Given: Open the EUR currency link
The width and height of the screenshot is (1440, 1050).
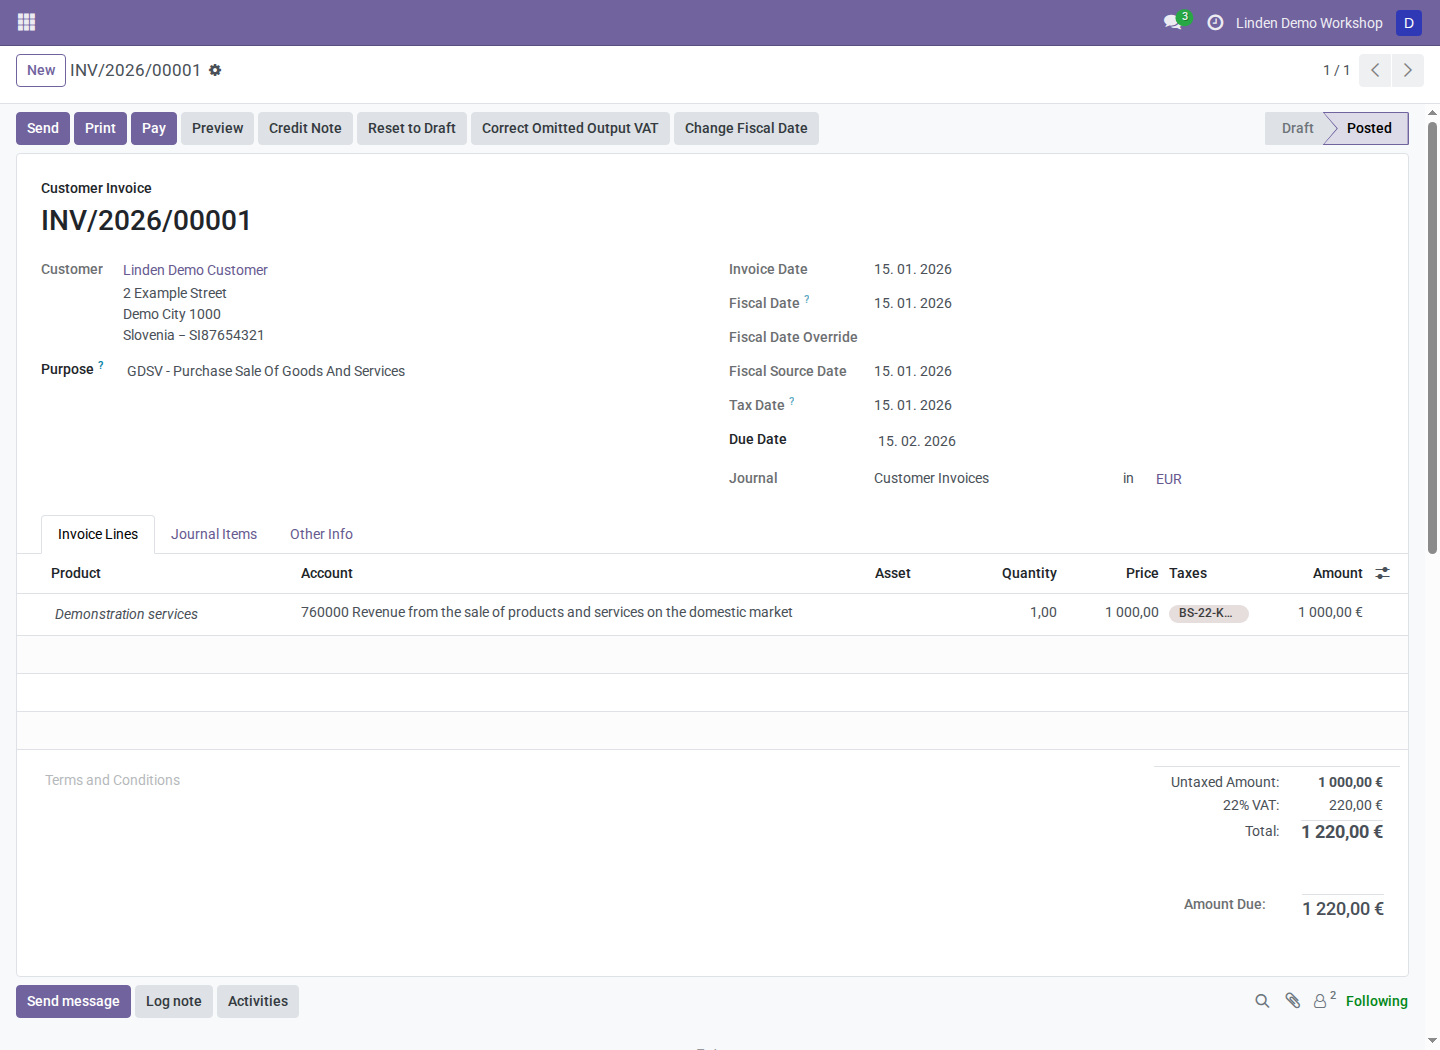Looking at the screenshot, I should click(x=1168, y=479).
